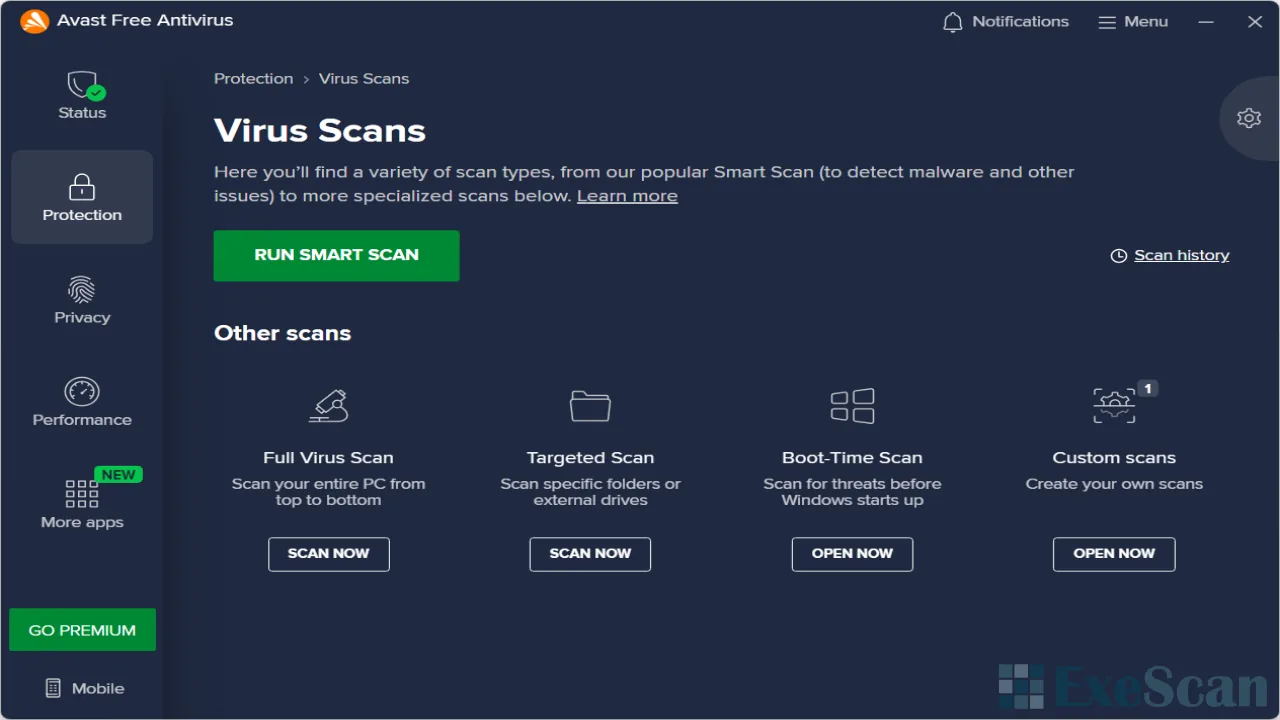Select the More apps sidebar label

(82, 522)
